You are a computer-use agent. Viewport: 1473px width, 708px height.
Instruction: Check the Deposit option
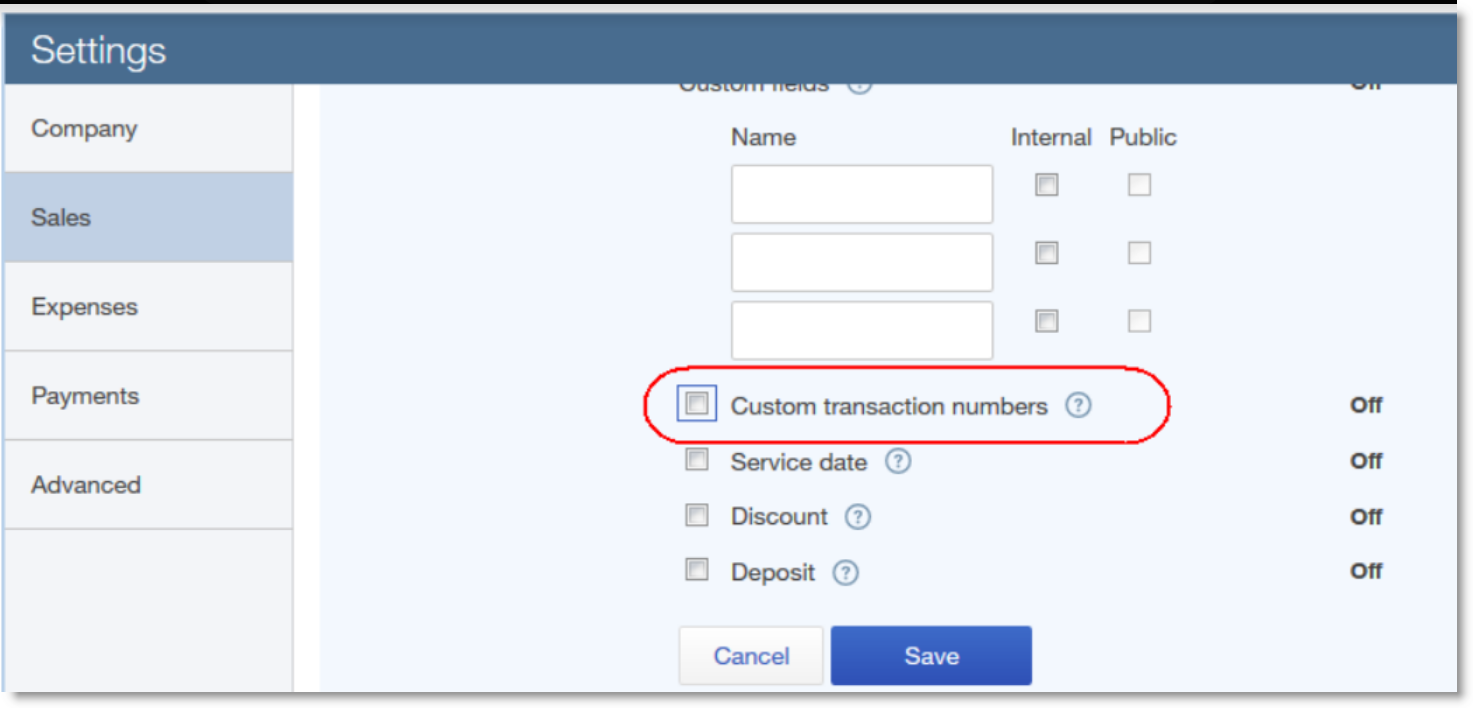coord(697,571)
